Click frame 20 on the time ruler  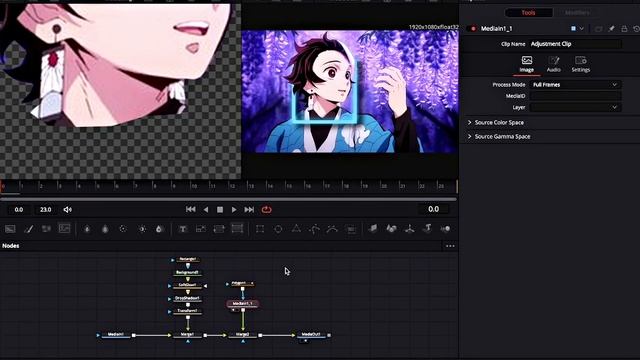pos(383,186)
